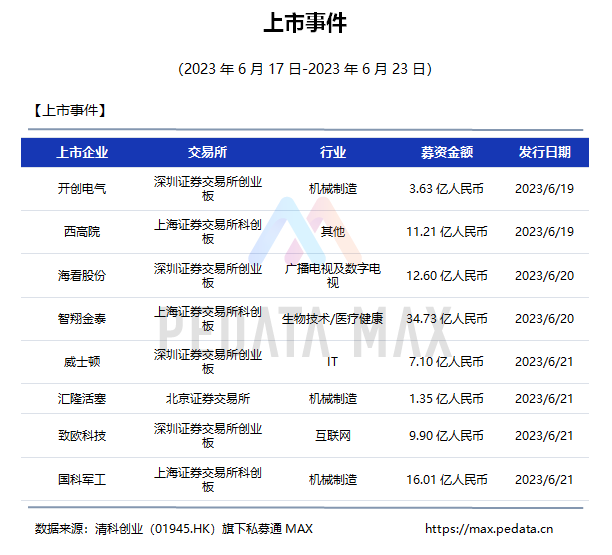Select company name 西高院

82,232
